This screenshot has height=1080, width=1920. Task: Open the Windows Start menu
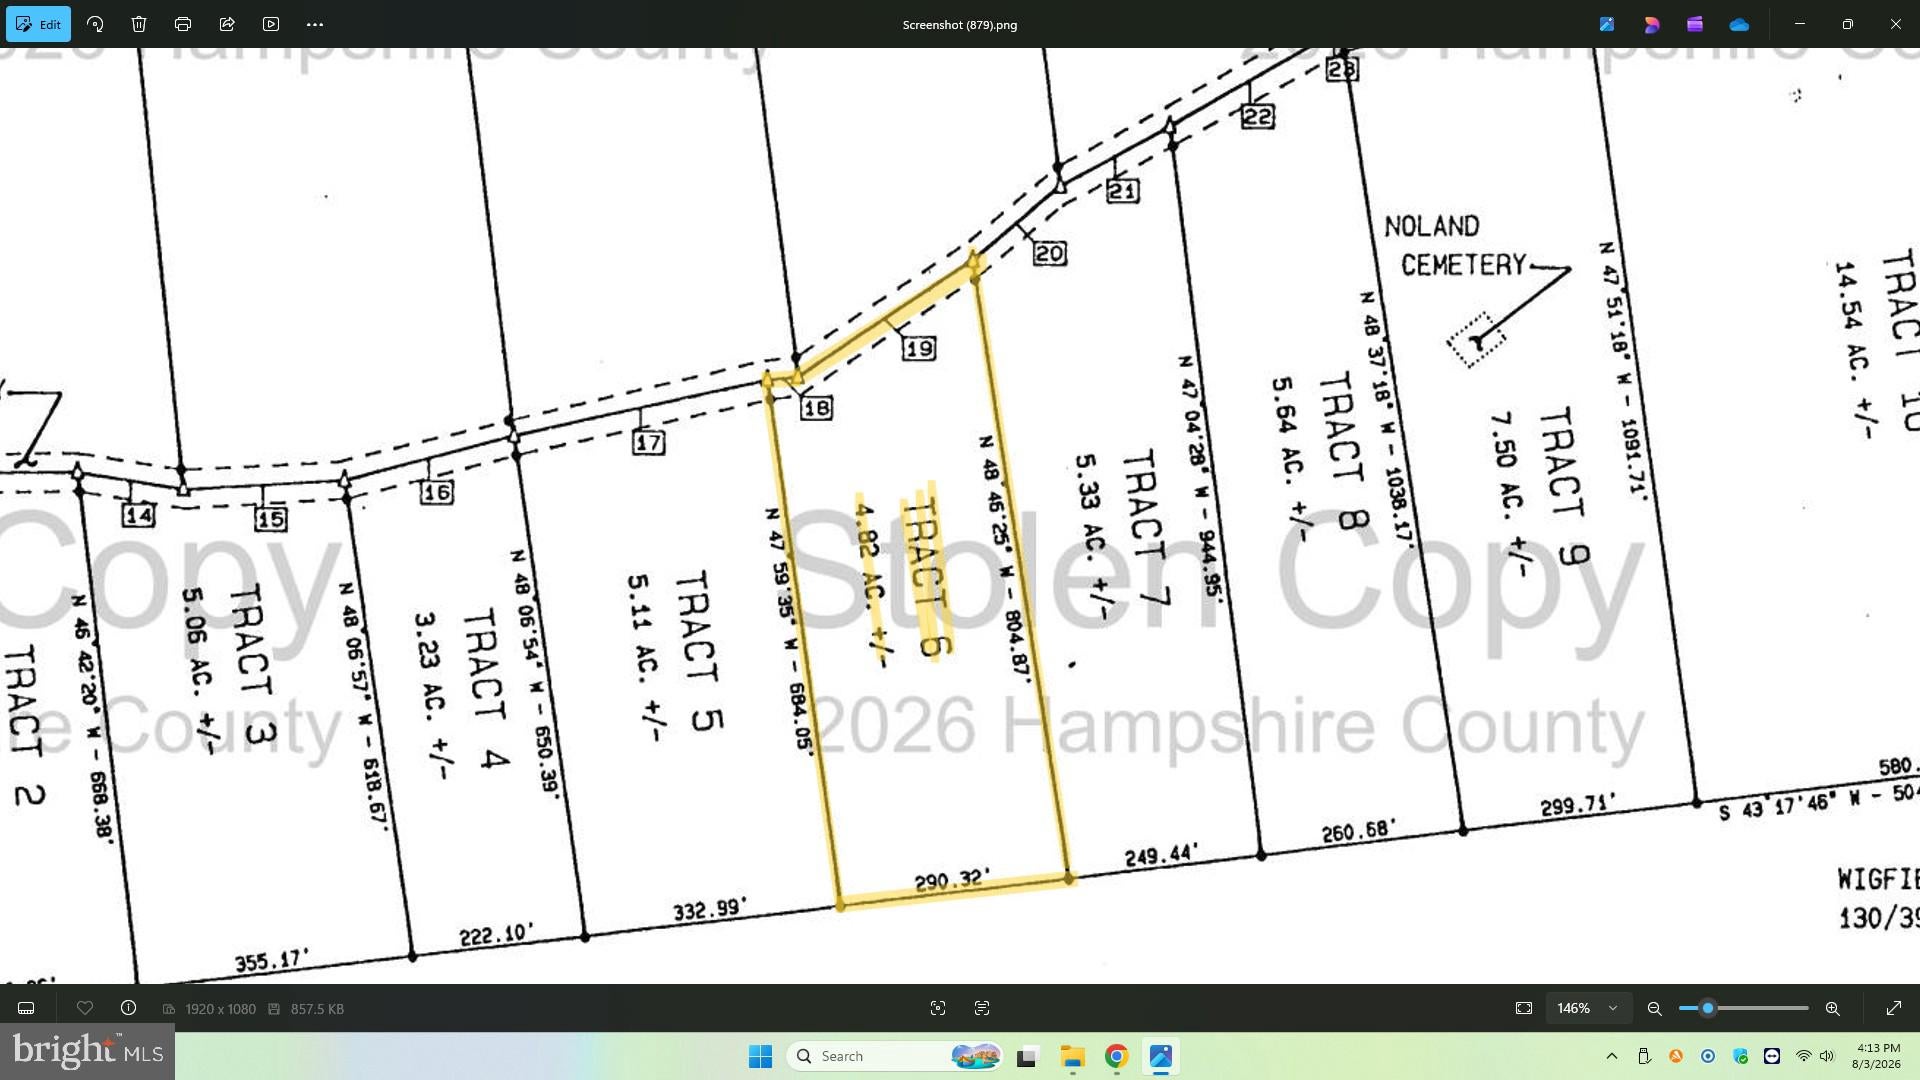point(760,1056)
